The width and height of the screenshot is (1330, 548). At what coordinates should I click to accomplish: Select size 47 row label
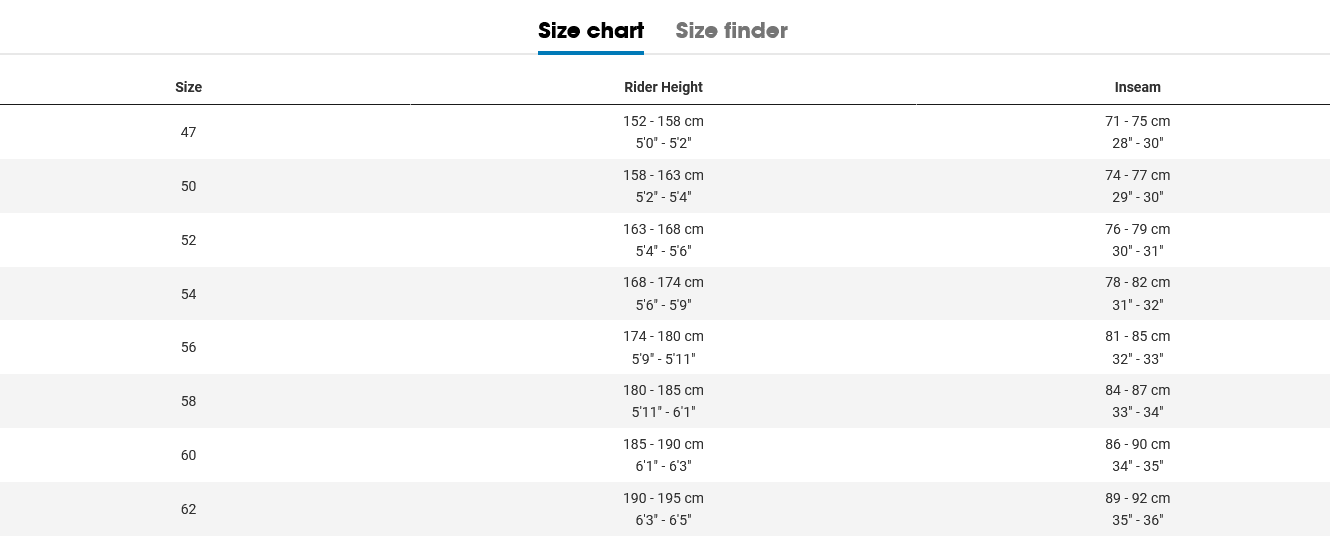188,132
